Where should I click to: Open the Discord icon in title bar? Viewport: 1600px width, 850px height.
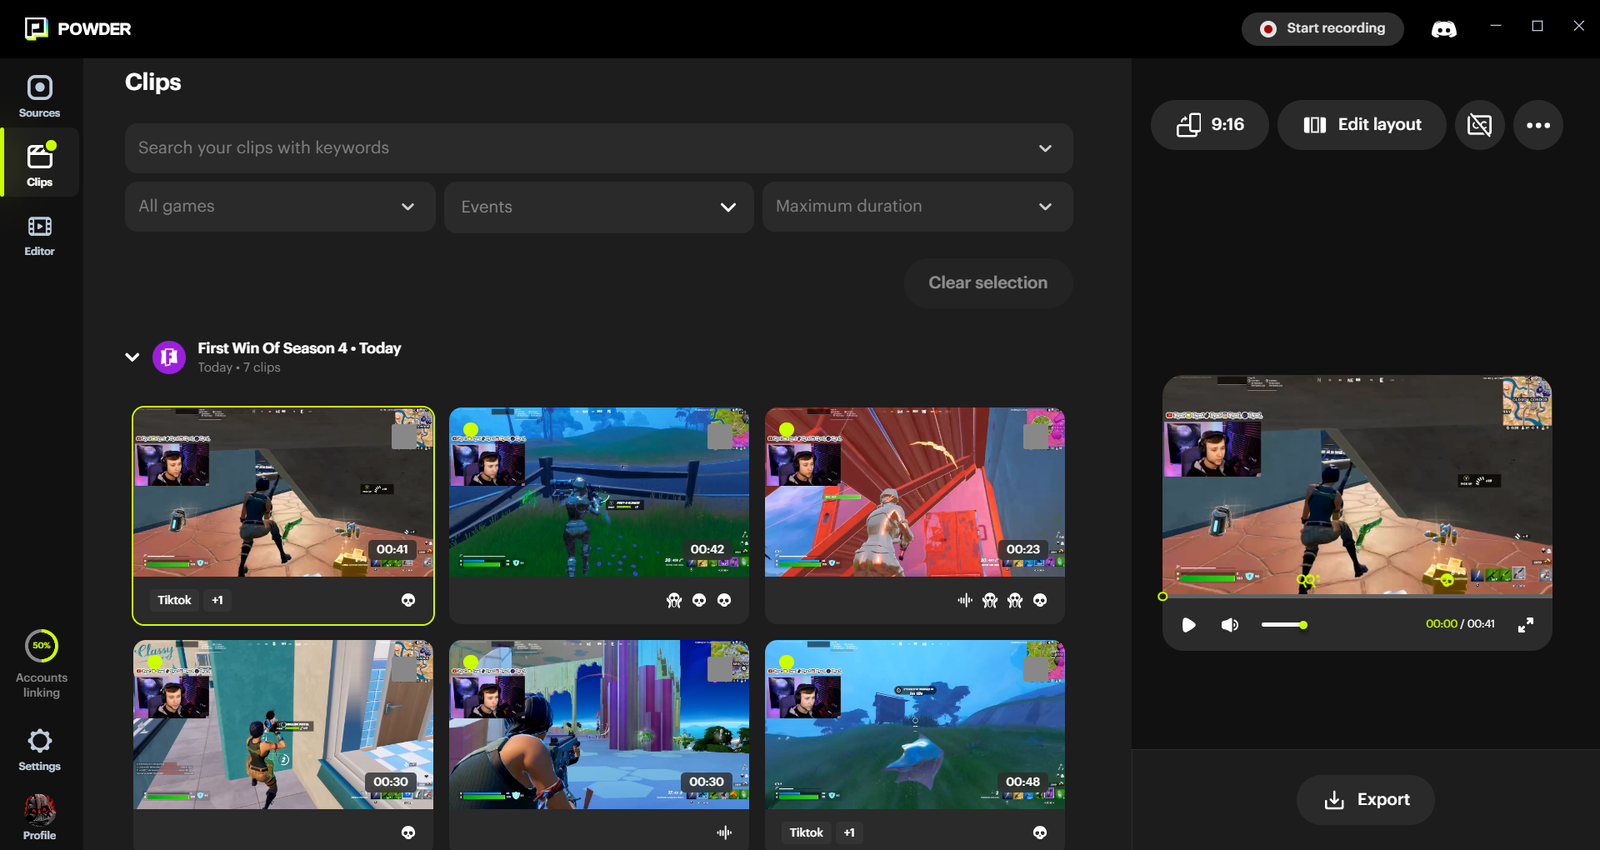click(1443, 29)
